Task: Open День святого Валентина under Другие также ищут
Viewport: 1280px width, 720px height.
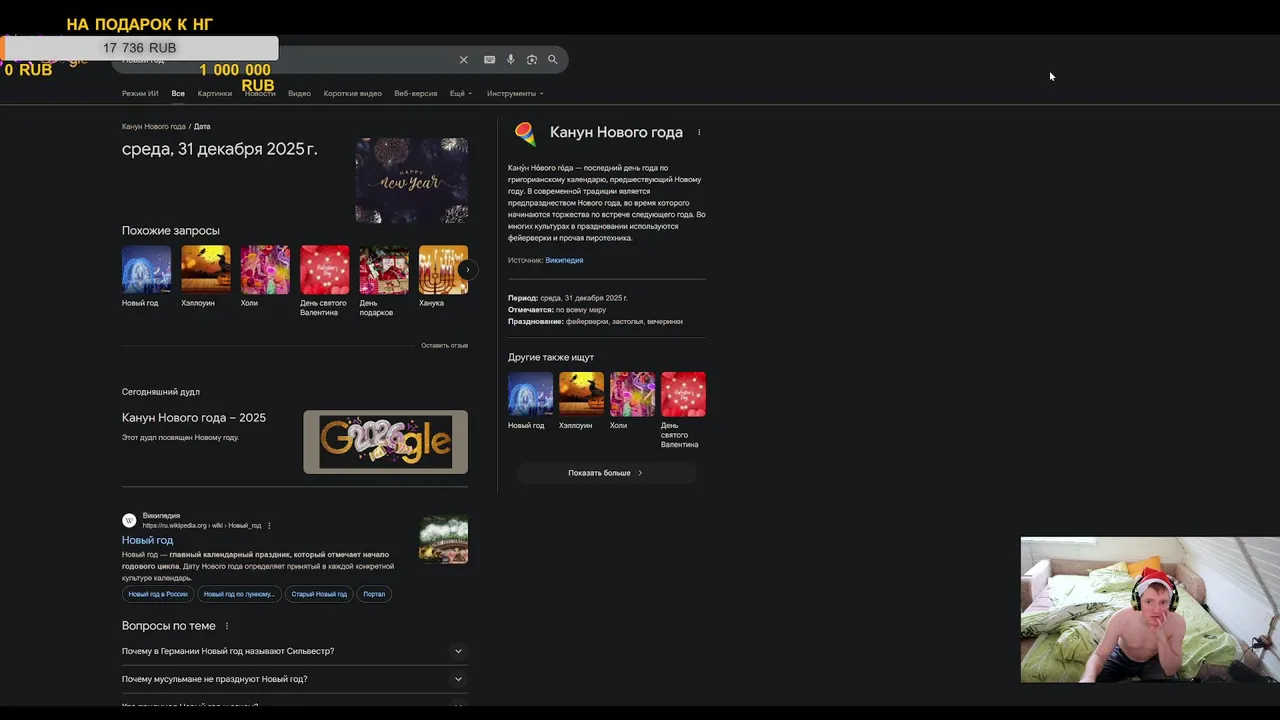Action: pyautogui.click(x=683, y=394)
